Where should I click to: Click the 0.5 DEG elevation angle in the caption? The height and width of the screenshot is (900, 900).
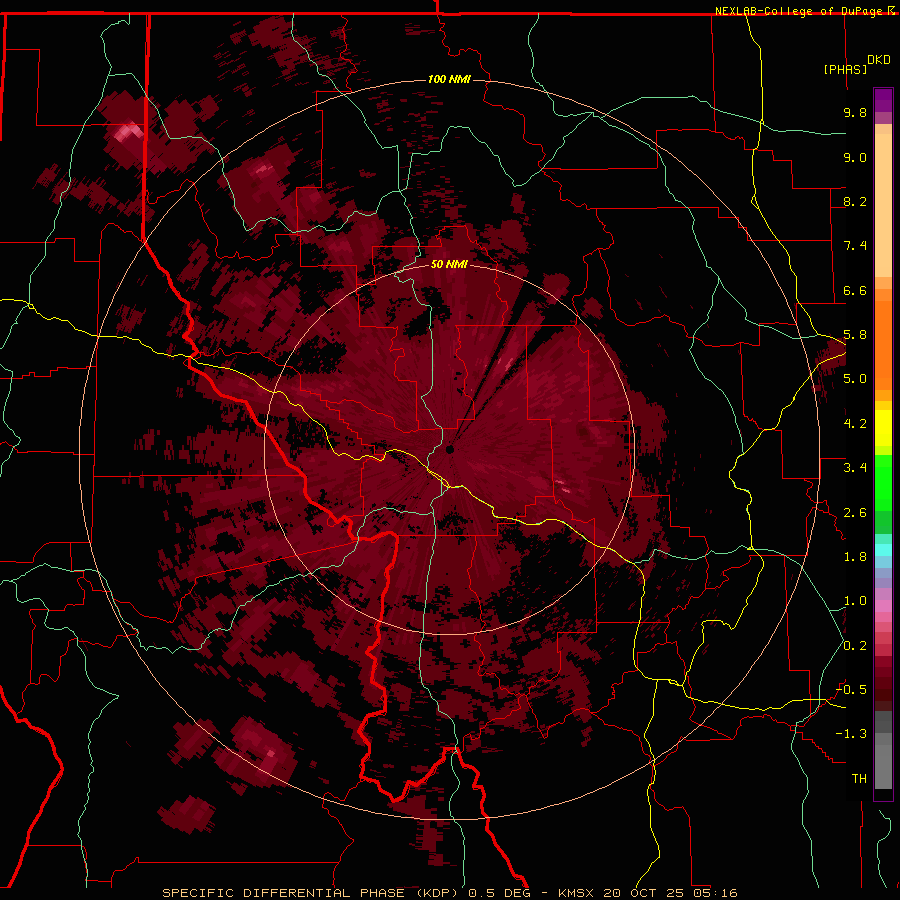pyautogui.click(x=500, y=893)
